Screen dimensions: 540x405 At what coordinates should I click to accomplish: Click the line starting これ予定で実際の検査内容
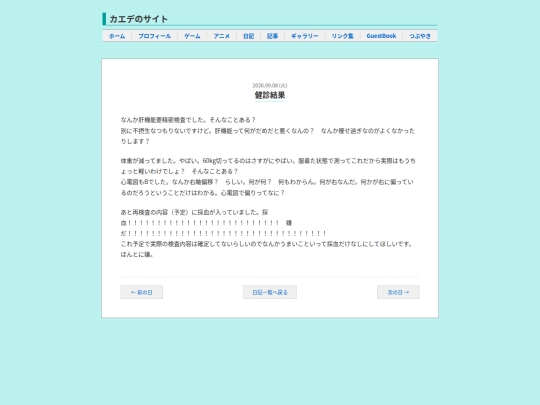267,244
